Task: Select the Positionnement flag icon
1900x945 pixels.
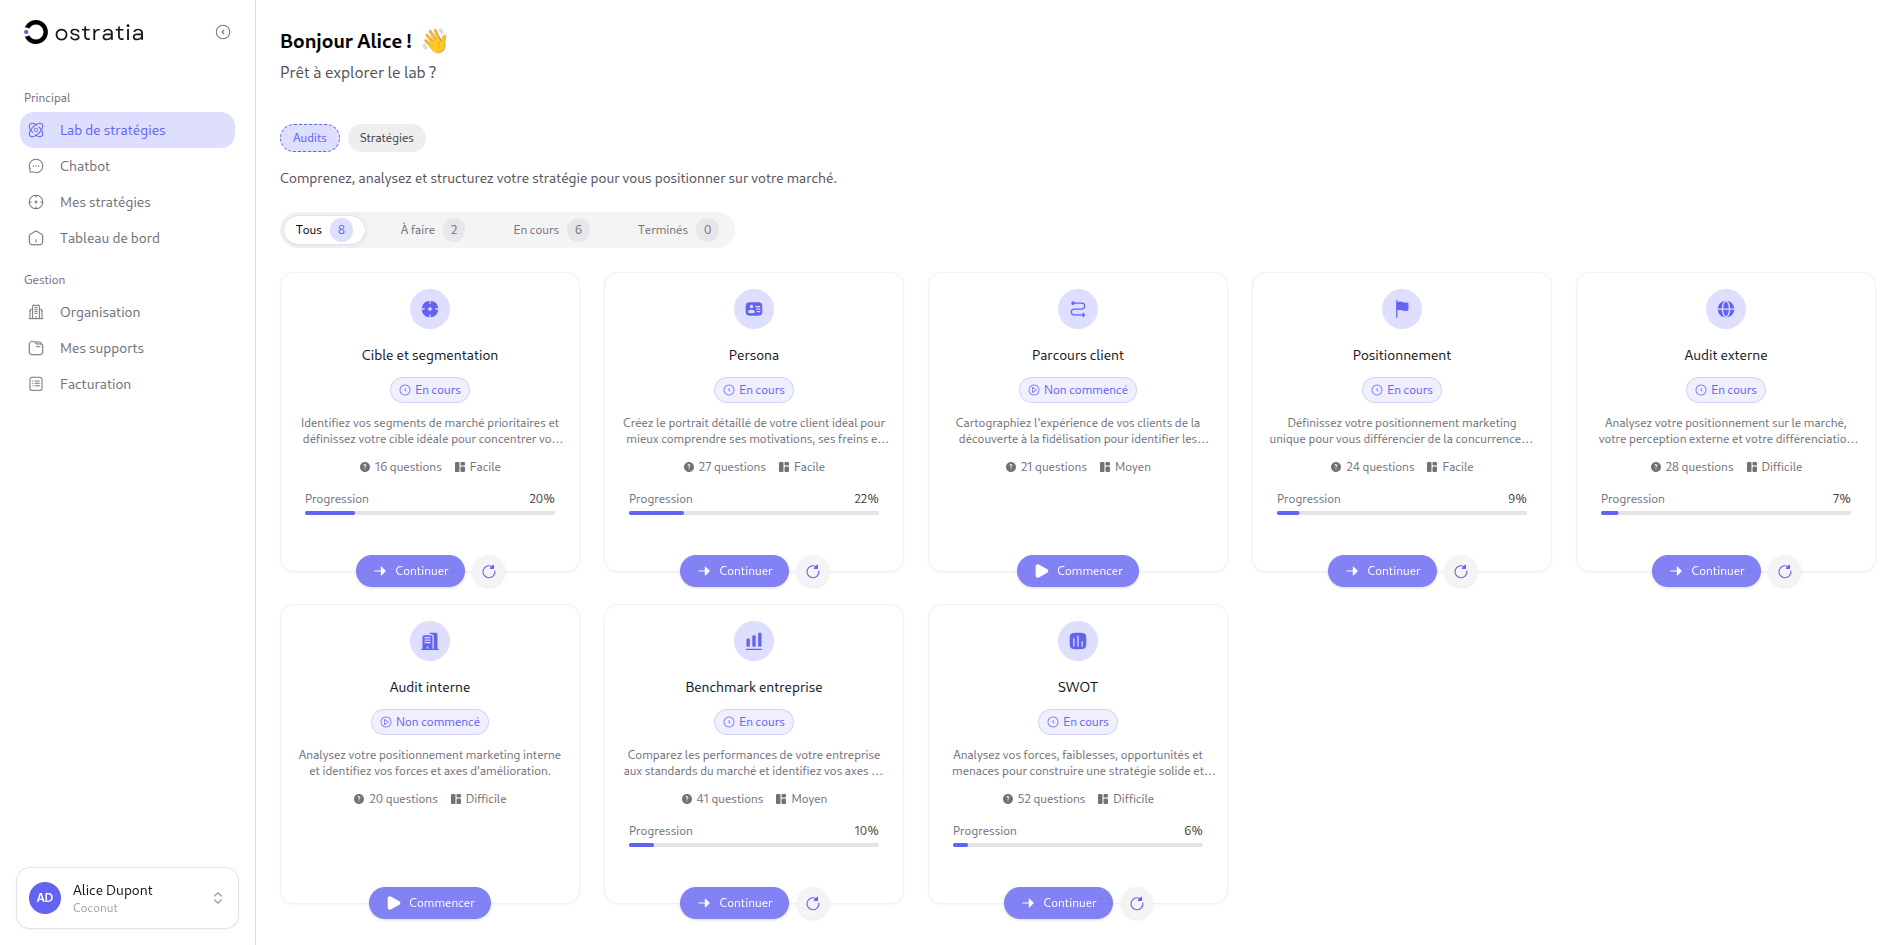Action: click(1401, 309)
